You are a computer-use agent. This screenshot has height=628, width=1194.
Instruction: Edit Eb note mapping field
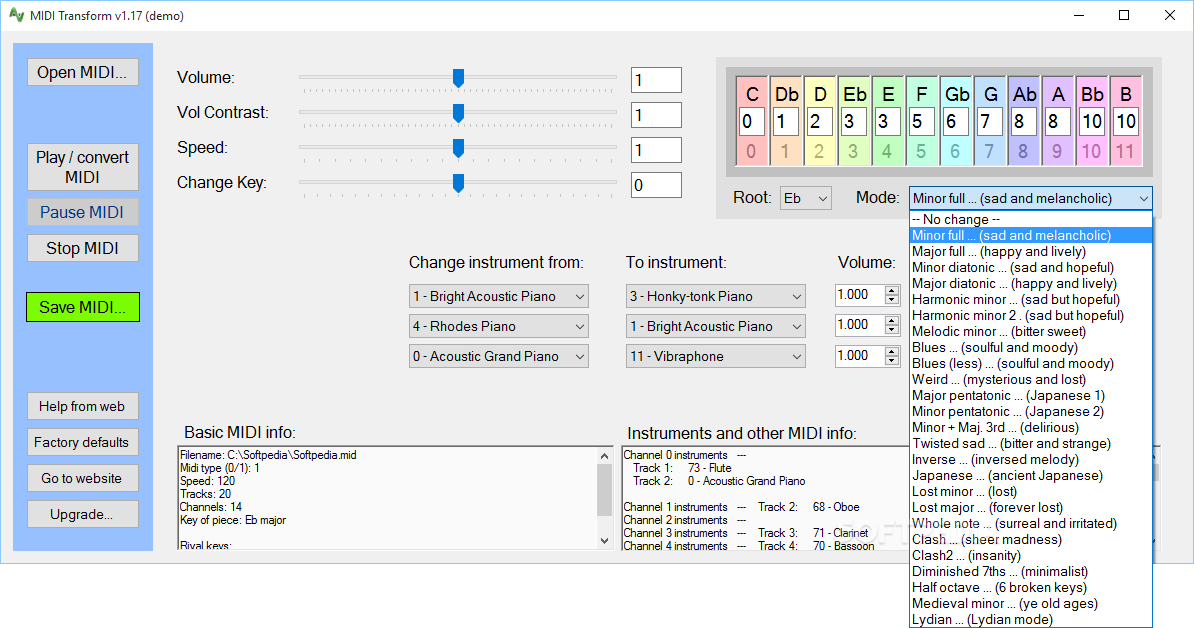[854, 122]
